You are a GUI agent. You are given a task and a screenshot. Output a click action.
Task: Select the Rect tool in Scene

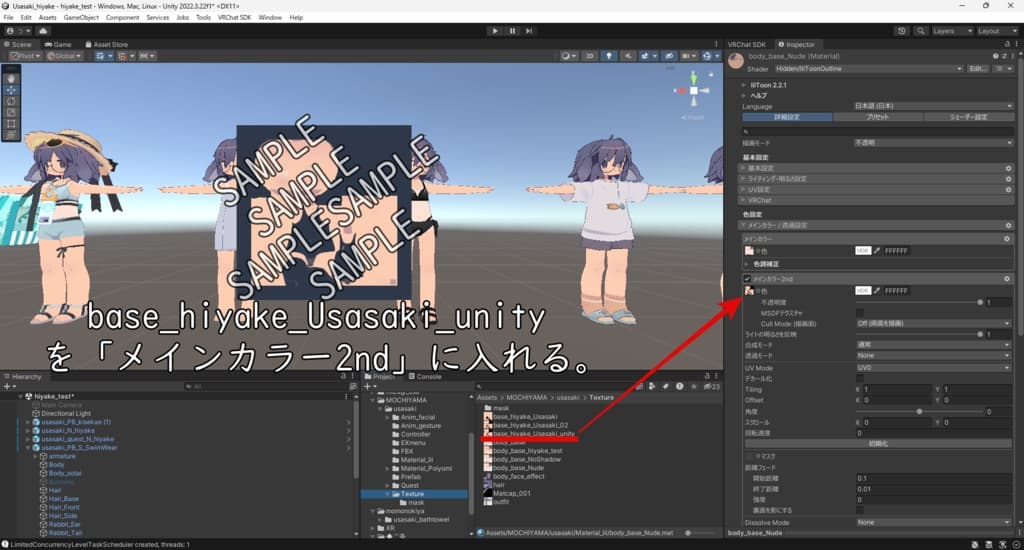pyautogui.click(x=11, y=123)
